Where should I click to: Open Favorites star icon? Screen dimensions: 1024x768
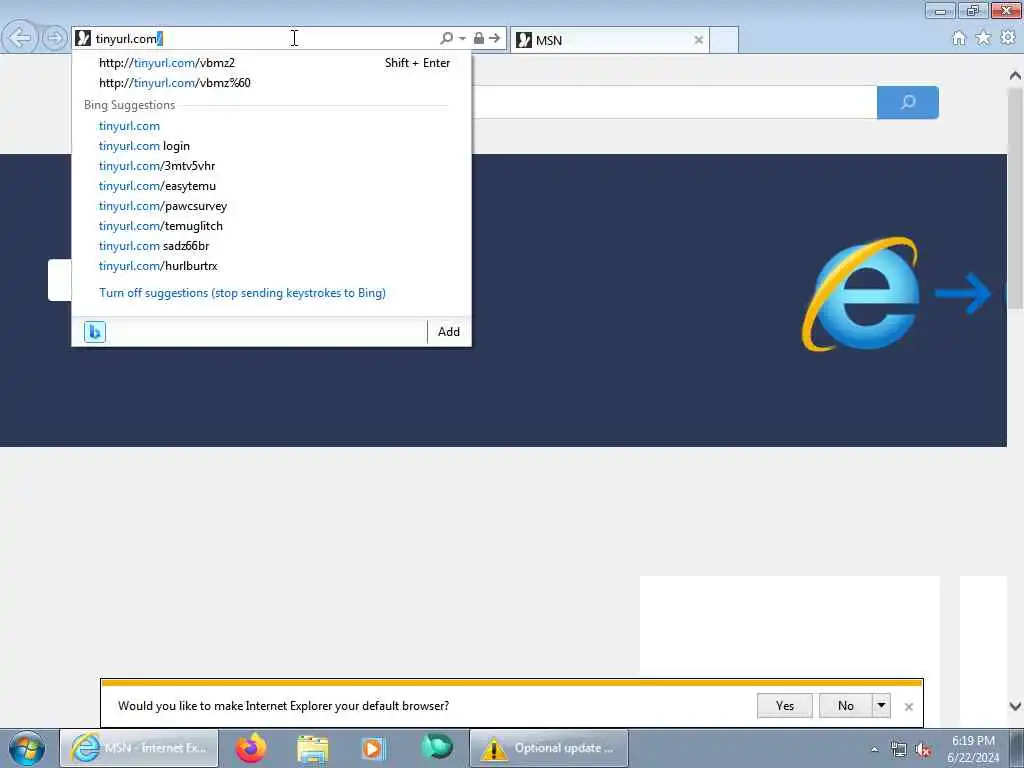(x=983, y=38)
